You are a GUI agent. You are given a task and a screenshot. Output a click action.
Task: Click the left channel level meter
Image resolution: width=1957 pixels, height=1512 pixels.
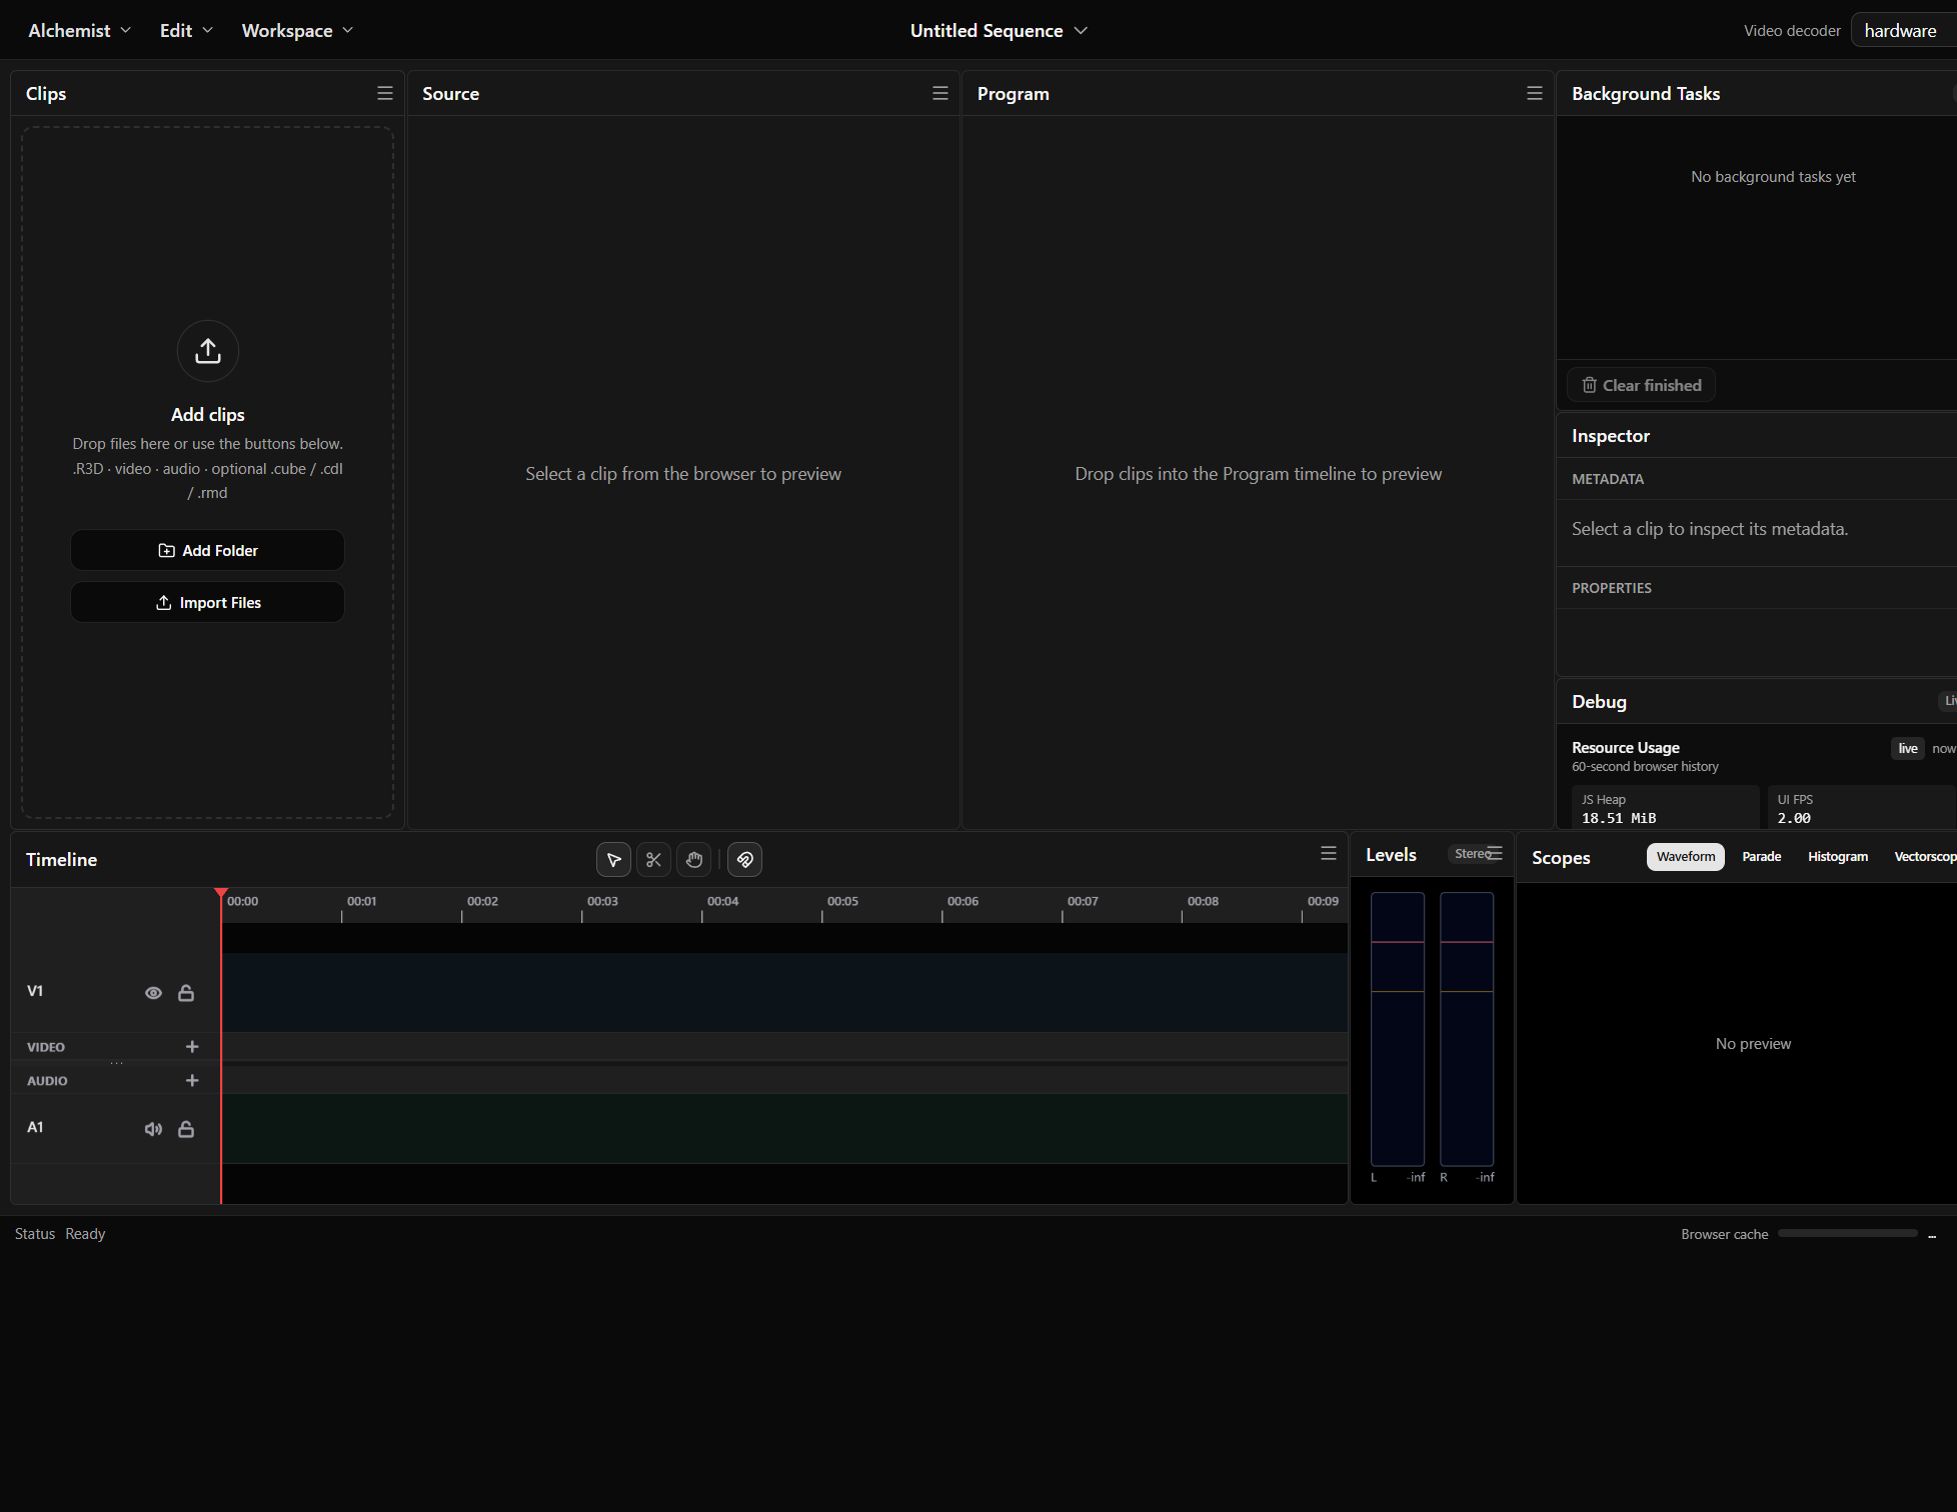(x=1397, y=1029)
